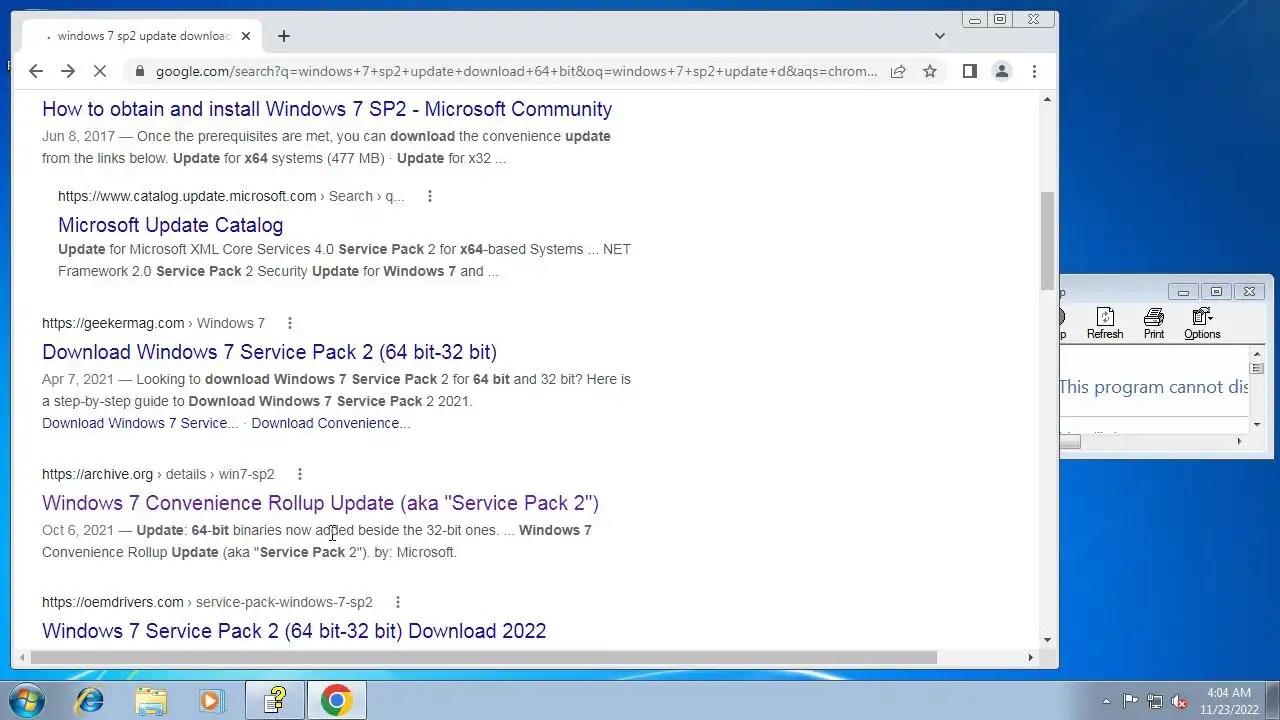
Task: Open Windows Explorer folder on taskbar
Action: (151, 701)
